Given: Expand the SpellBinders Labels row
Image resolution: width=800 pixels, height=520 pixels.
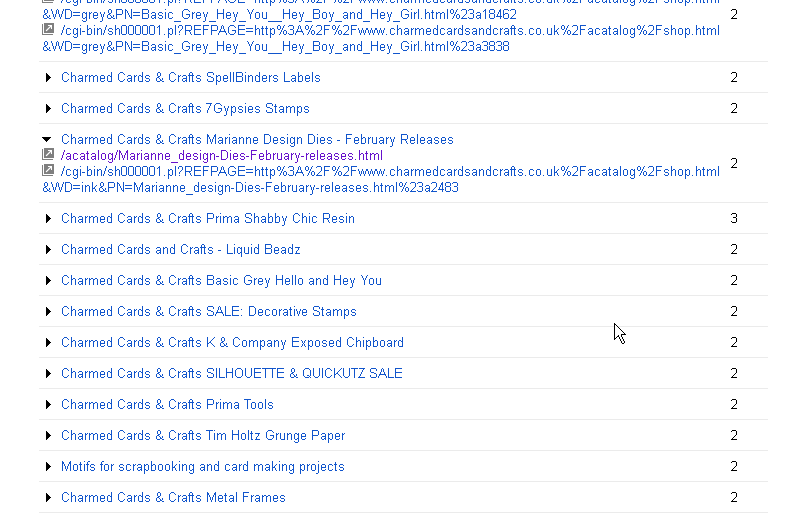Looking at the screenshot, I should click(48, 78).
